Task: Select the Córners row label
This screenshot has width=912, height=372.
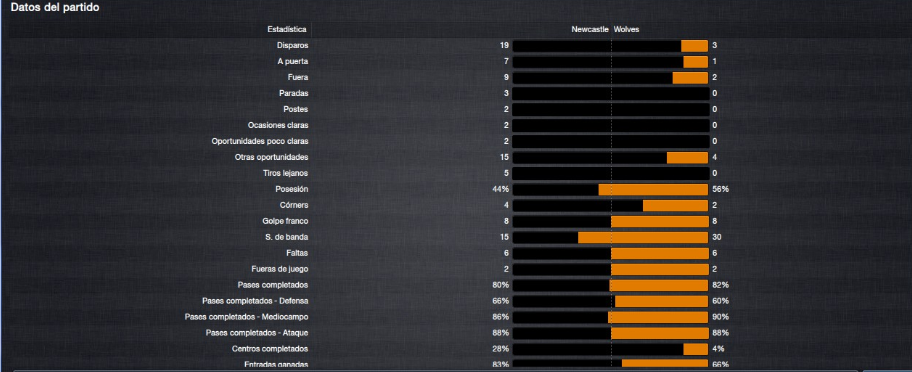Action: 294,205
